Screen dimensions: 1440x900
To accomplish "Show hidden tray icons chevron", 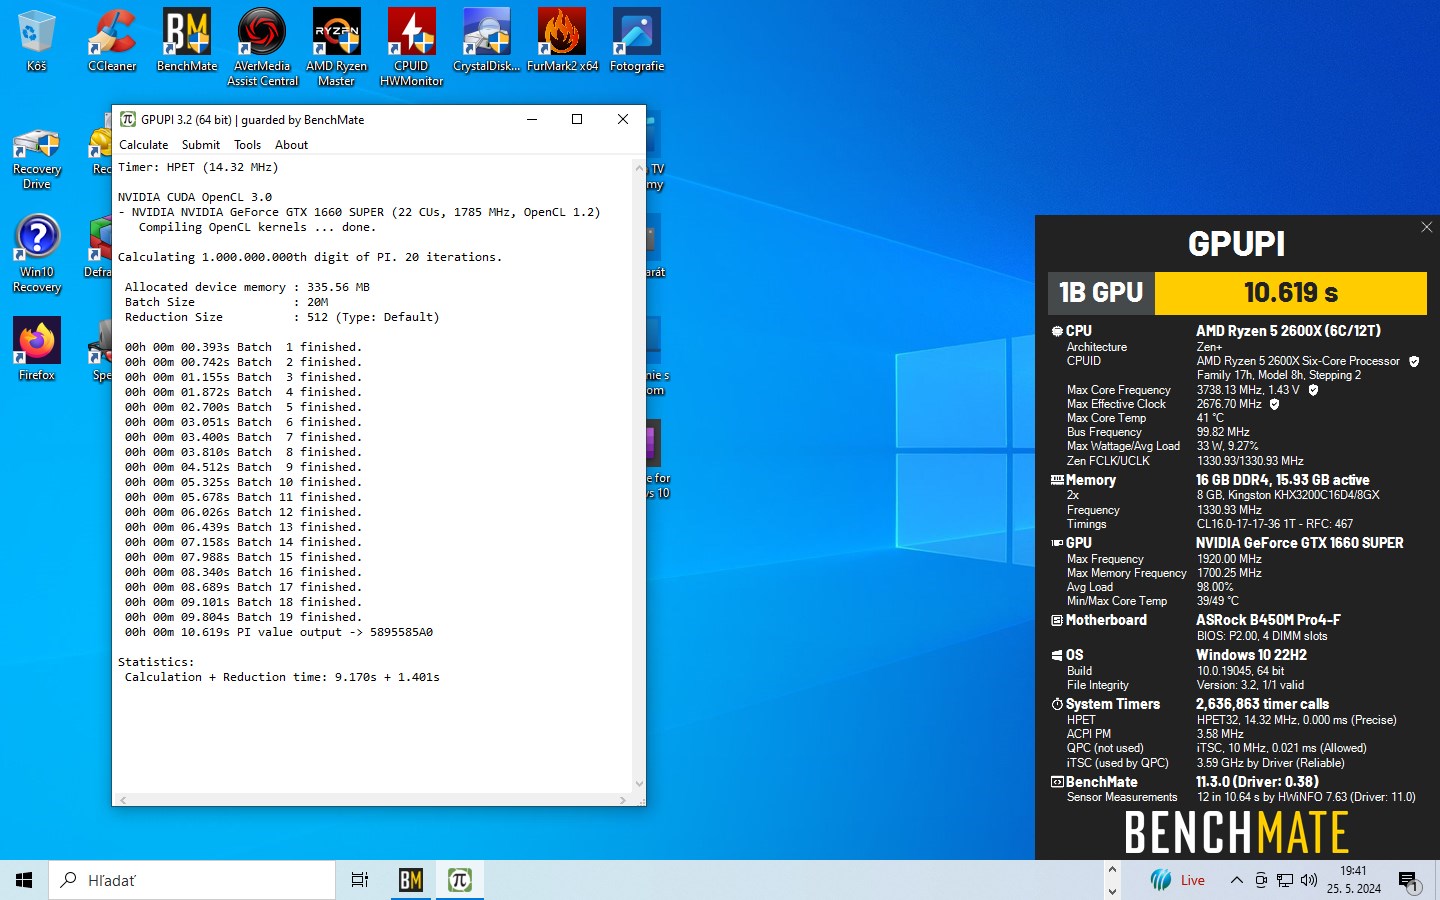I will 1236,880.
